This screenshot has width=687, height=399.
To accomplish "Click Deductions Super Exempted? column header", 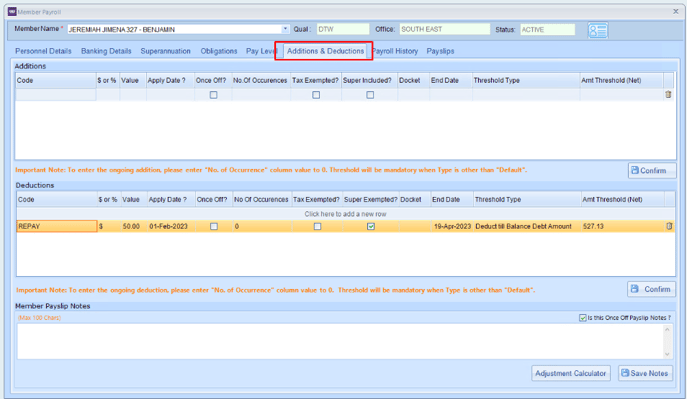I will coord(370,200).
